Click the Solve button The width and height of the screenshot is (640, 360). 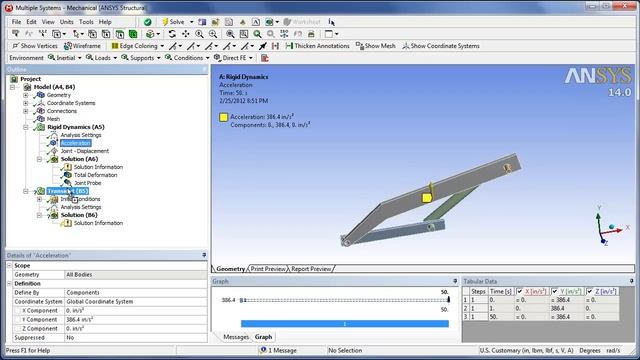[173, 22]
